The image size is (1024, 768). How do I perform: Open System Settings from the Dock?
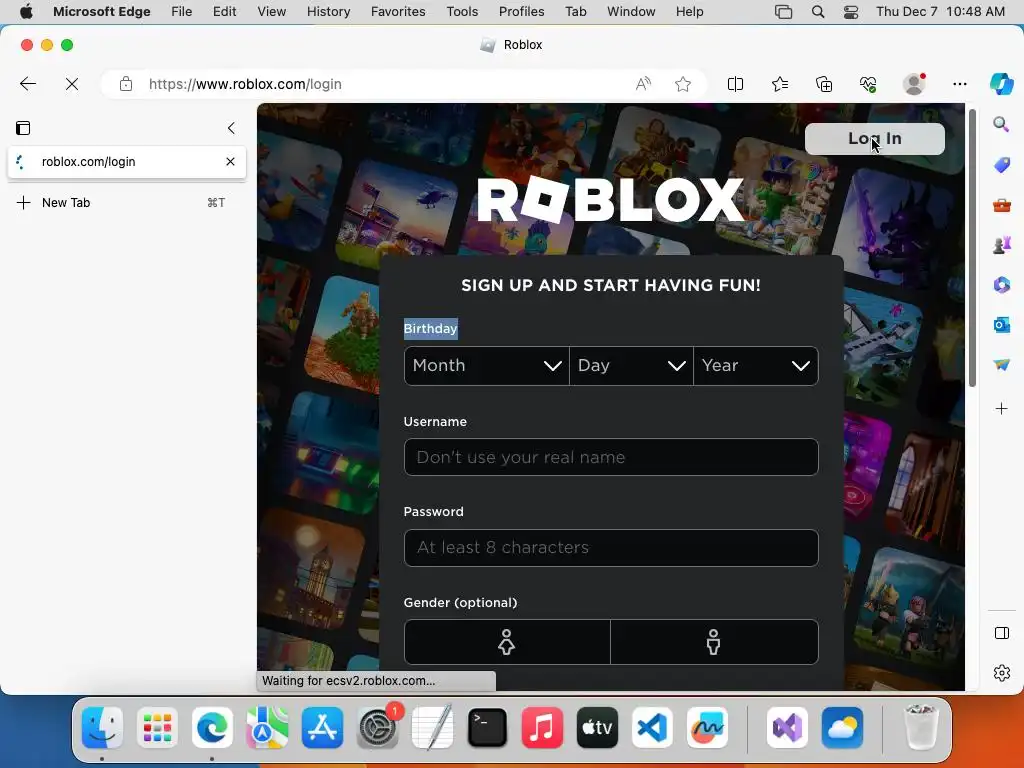[x=377, y=728]
